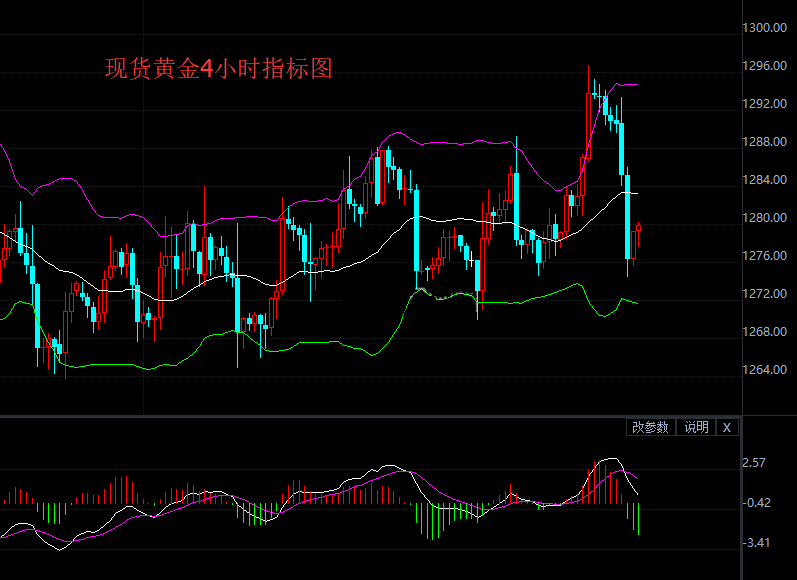Close the indicator panel with X

pyautogui.click(x=727, y=427)
